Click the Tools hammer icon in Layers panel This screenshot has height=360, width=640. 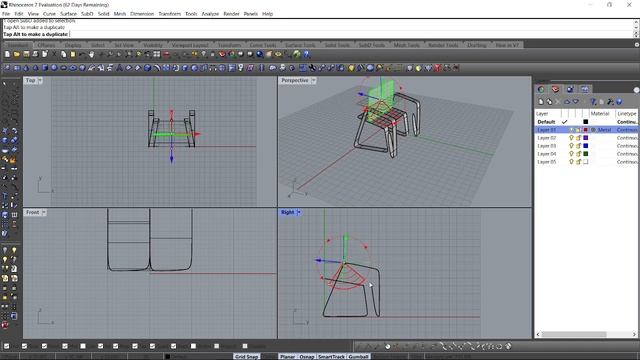610,102
